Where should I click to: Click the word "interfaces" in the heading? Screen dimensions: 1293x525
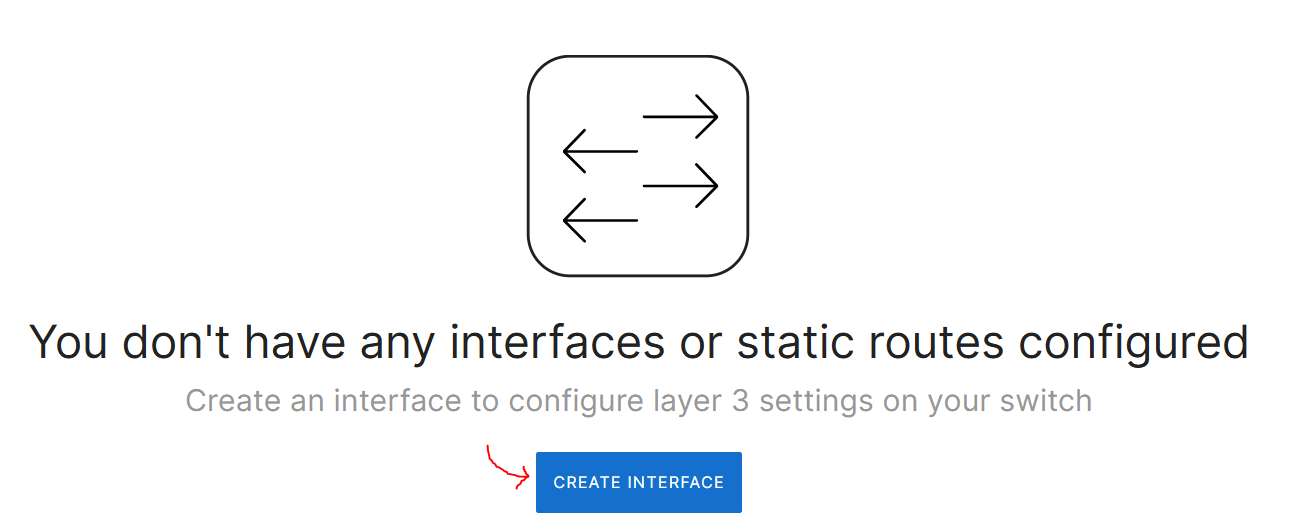tap(556, 342)
